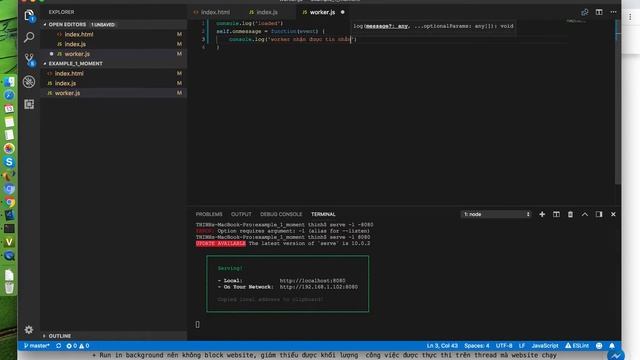This screenshot has width=640, height=360.
Task: Open the Debug view in activity bar
Action: tap(29, 82)
